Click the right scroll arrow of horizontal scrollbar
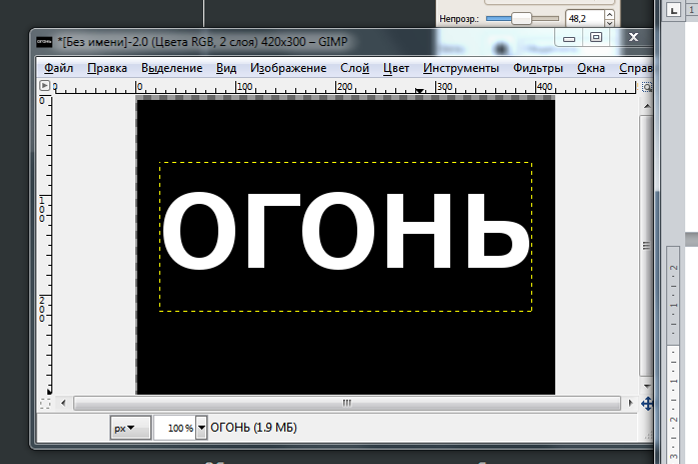This screenshot has height=464, width=698. tap(630, 403)
